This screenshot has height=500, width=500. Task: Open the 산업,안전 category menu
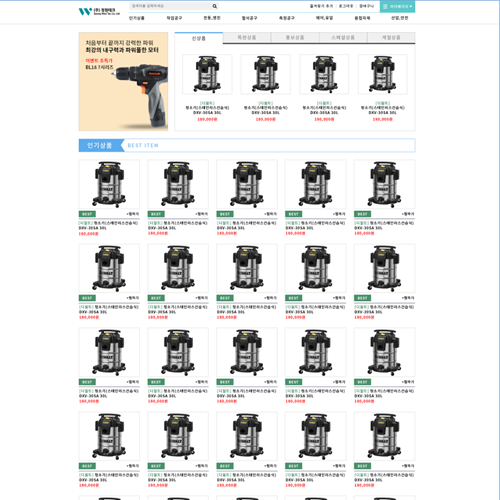pos(399,18)
